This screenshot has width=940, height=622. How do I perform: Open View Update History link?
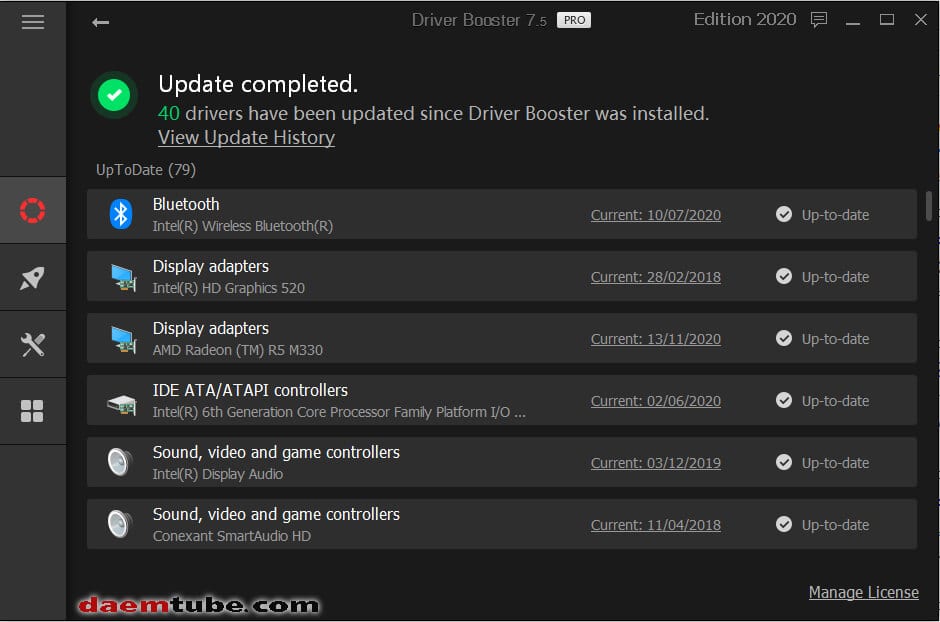click(x=246, y=138)
